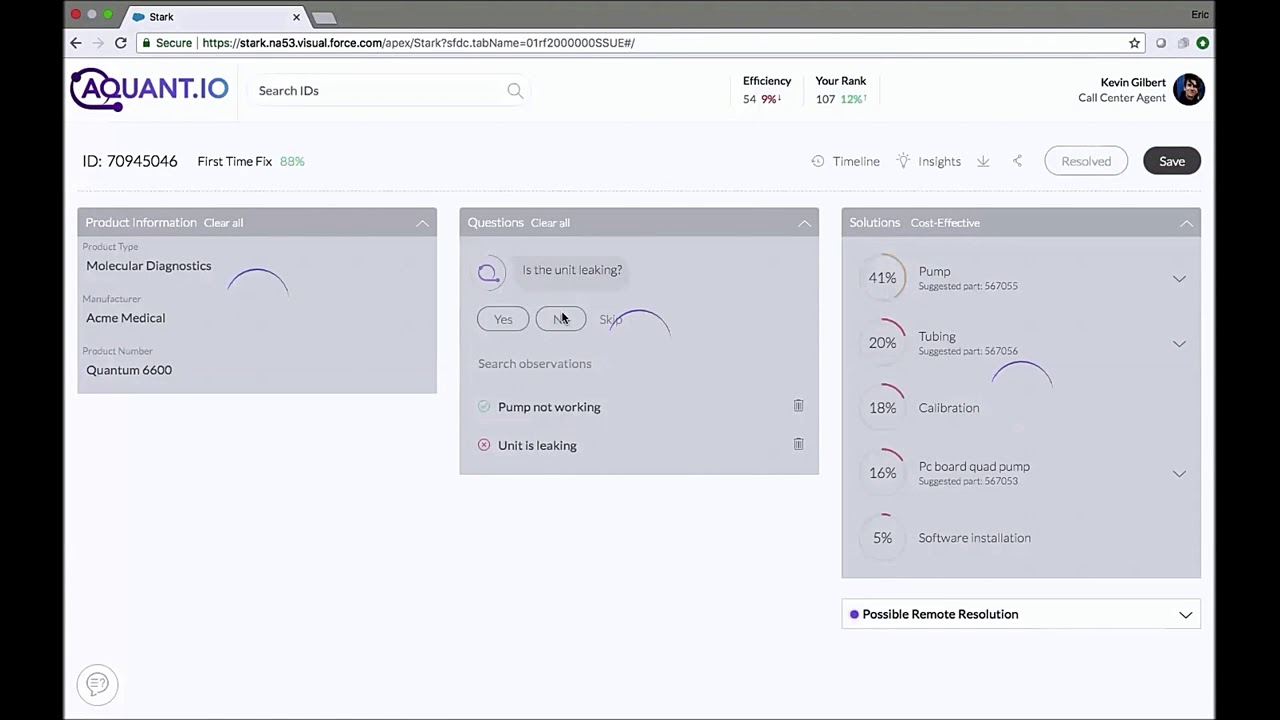Click the question loop icon beside 'Is the unit leaking?'

[488, 272]
